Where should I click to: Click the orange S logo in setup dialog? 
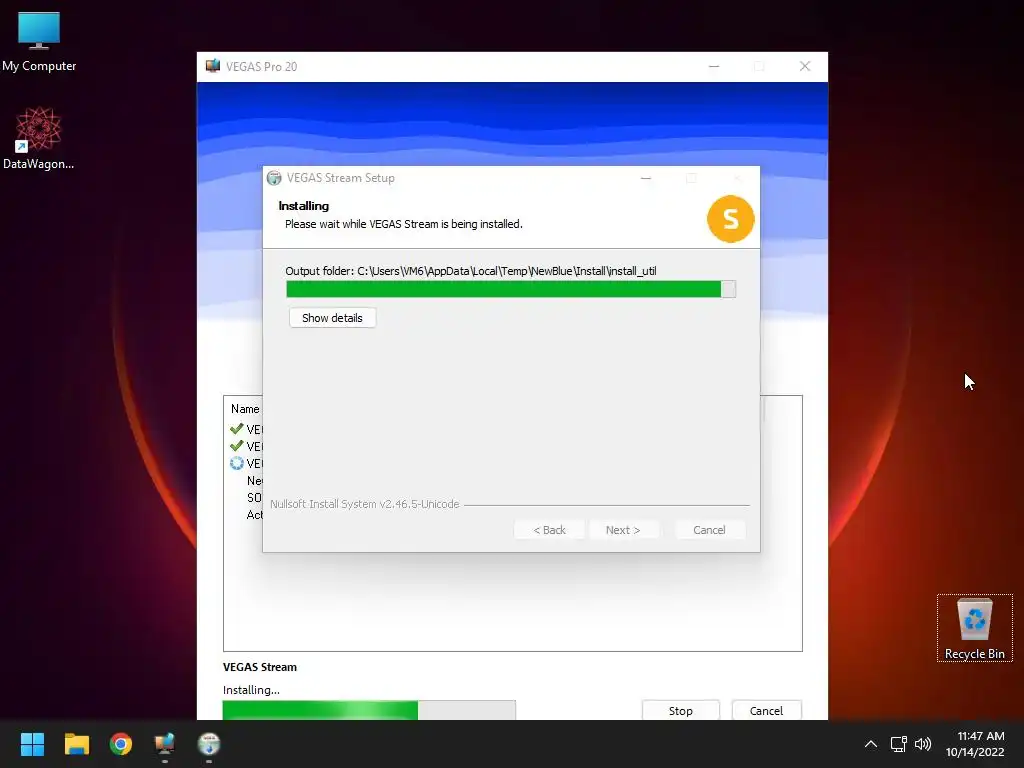(730, 219)
